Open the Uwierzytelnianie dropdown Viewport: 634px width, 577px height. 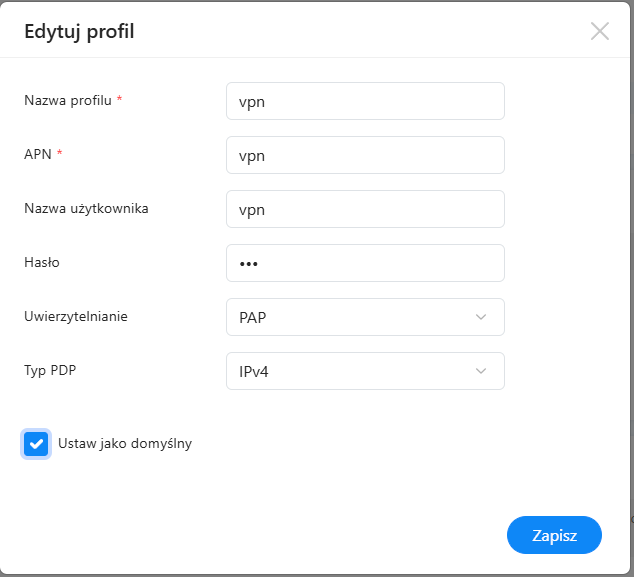tap(365, 317)
